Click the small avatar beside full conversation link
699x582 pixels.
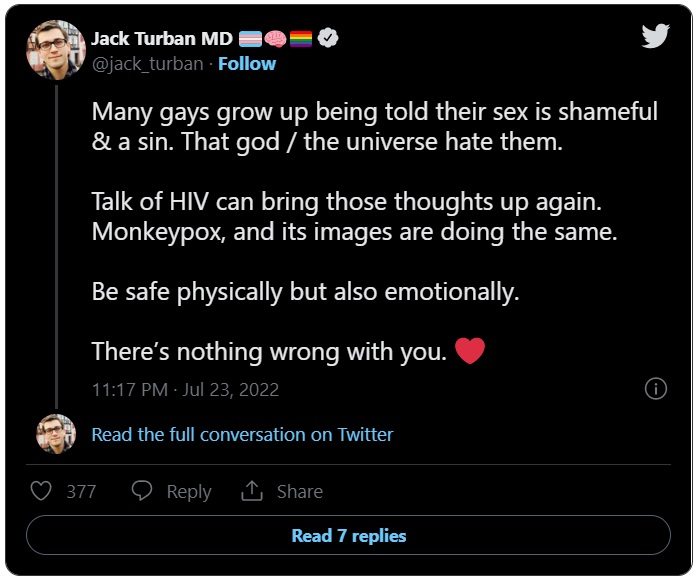[56, 434]
